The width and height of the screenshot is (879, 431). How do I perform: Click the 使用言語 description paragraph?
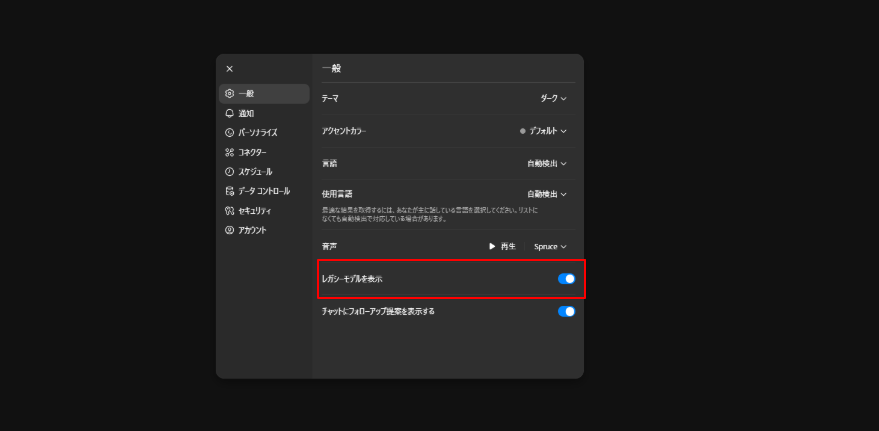[x=430, y=214]
